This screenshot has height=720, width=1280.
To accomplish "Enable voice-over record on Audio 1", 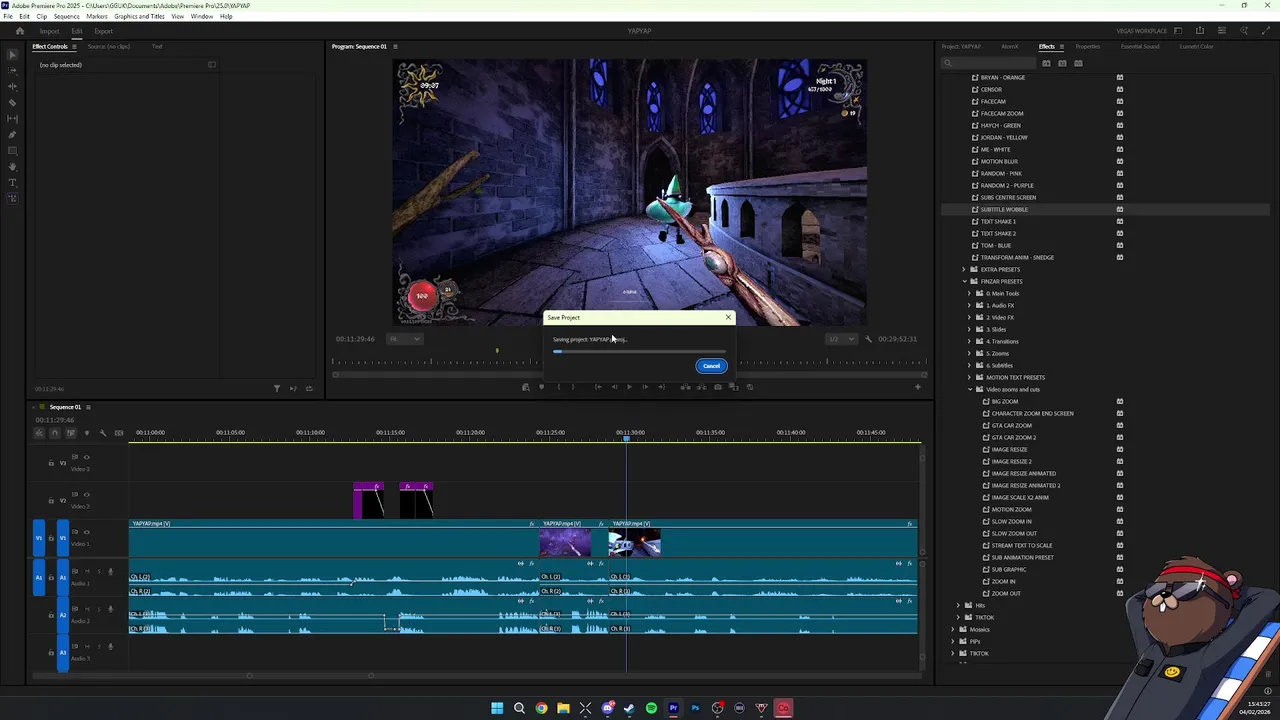I will tap(110, 572).
